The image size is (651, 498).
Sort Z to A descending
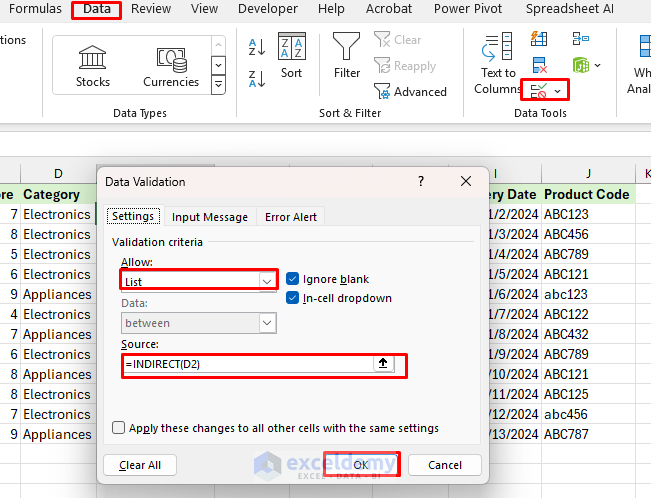pos(257,79)
